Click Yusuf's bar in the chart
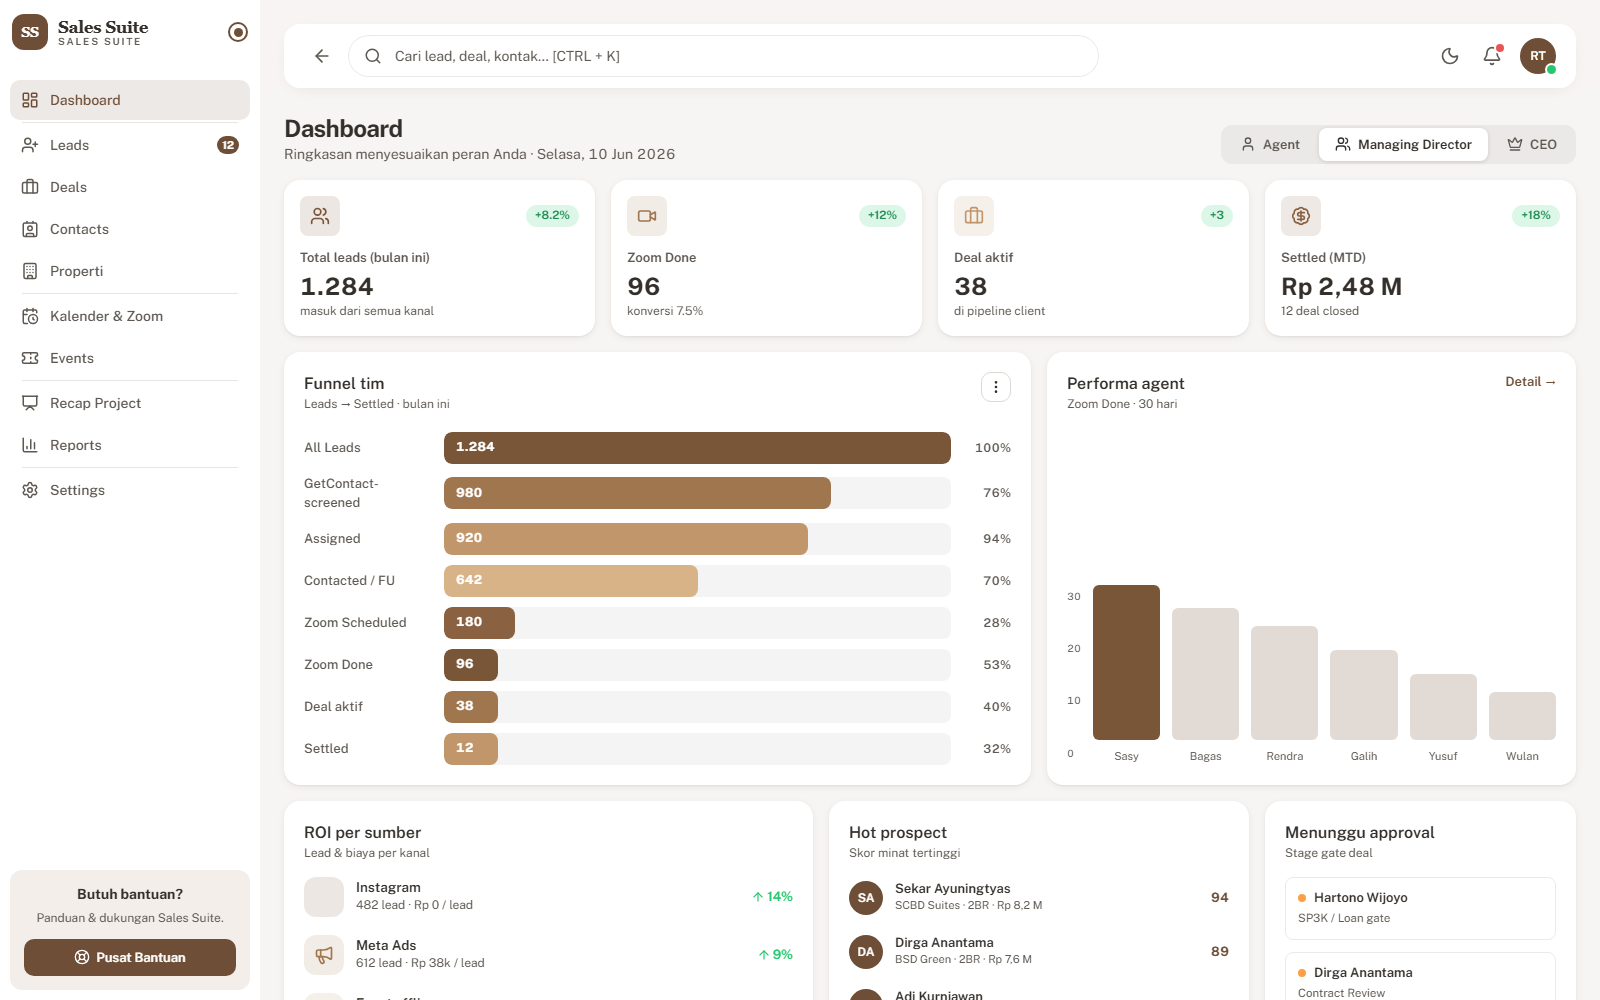Viewport: 1600px width, 1000px height. tap(1443, 707)
